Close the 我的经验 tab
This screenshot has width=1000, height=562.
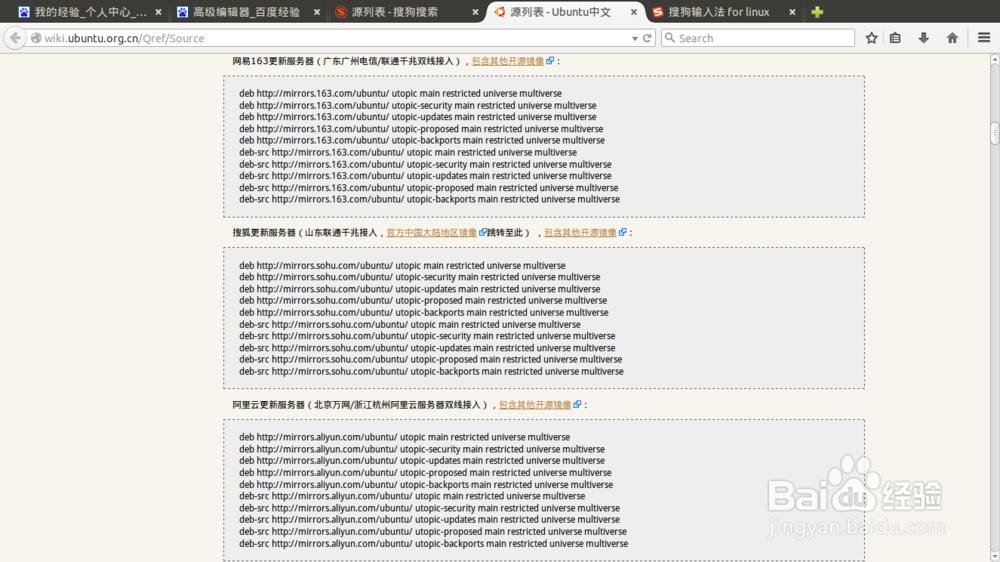[x=158, y=12]
